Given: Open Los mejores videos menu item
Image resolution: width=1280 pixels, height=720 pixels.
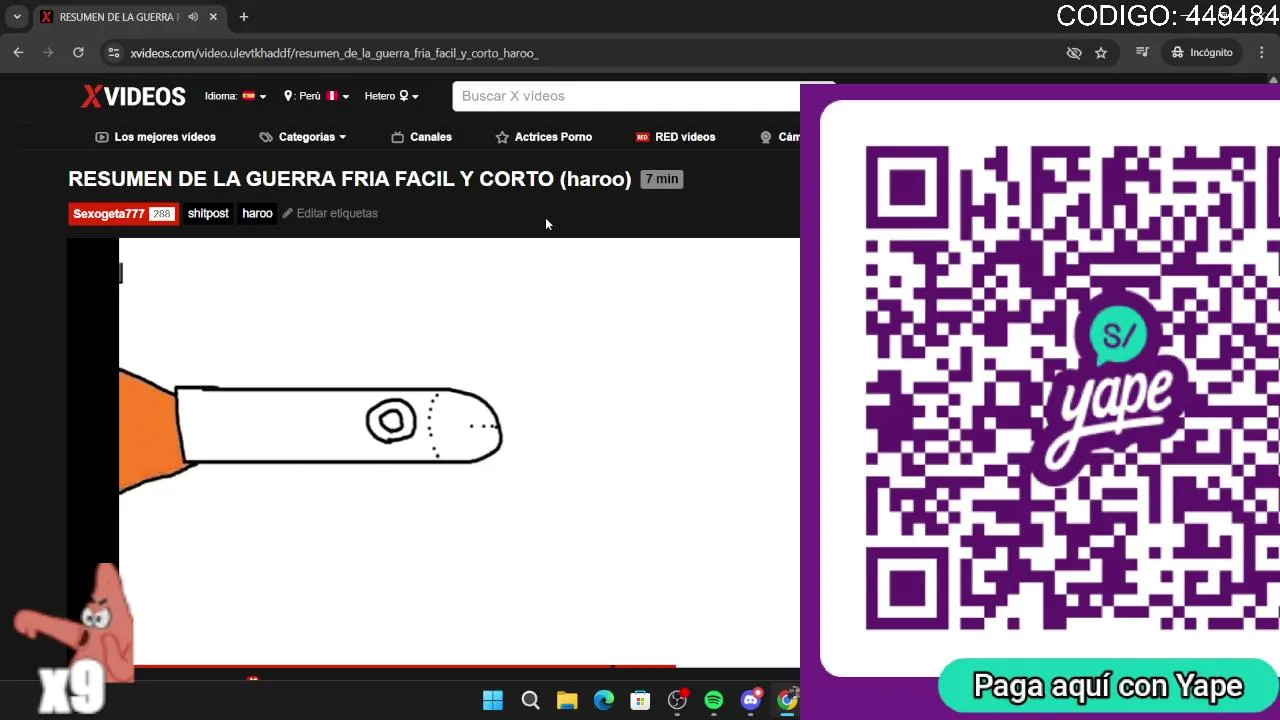Looking at the screenshot, I should (155, 137).
